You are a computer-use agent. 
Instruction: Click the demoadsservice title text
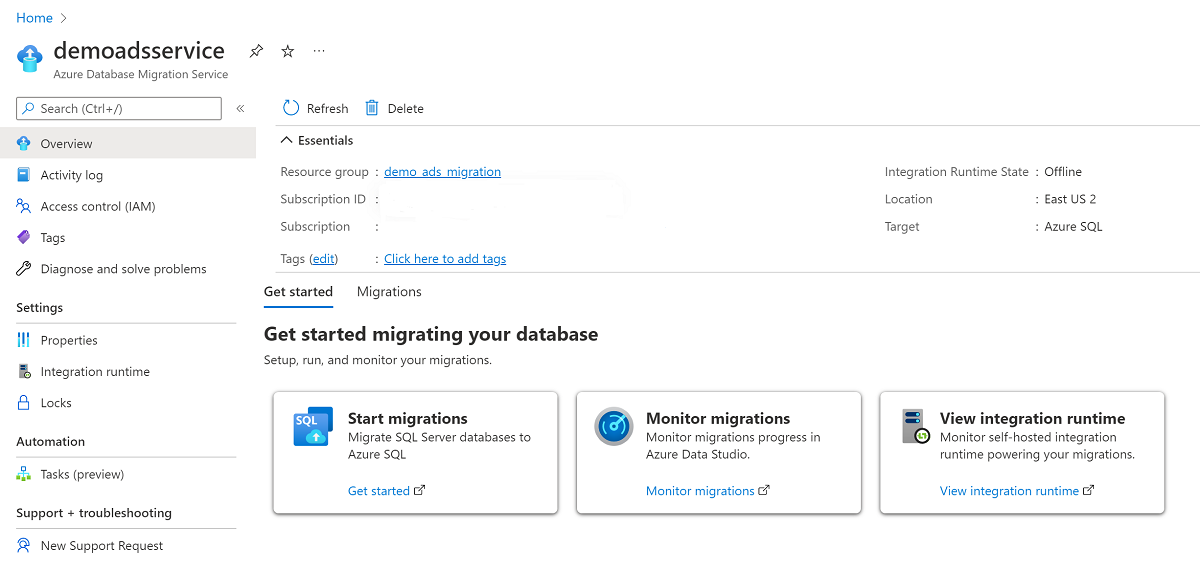139,50
